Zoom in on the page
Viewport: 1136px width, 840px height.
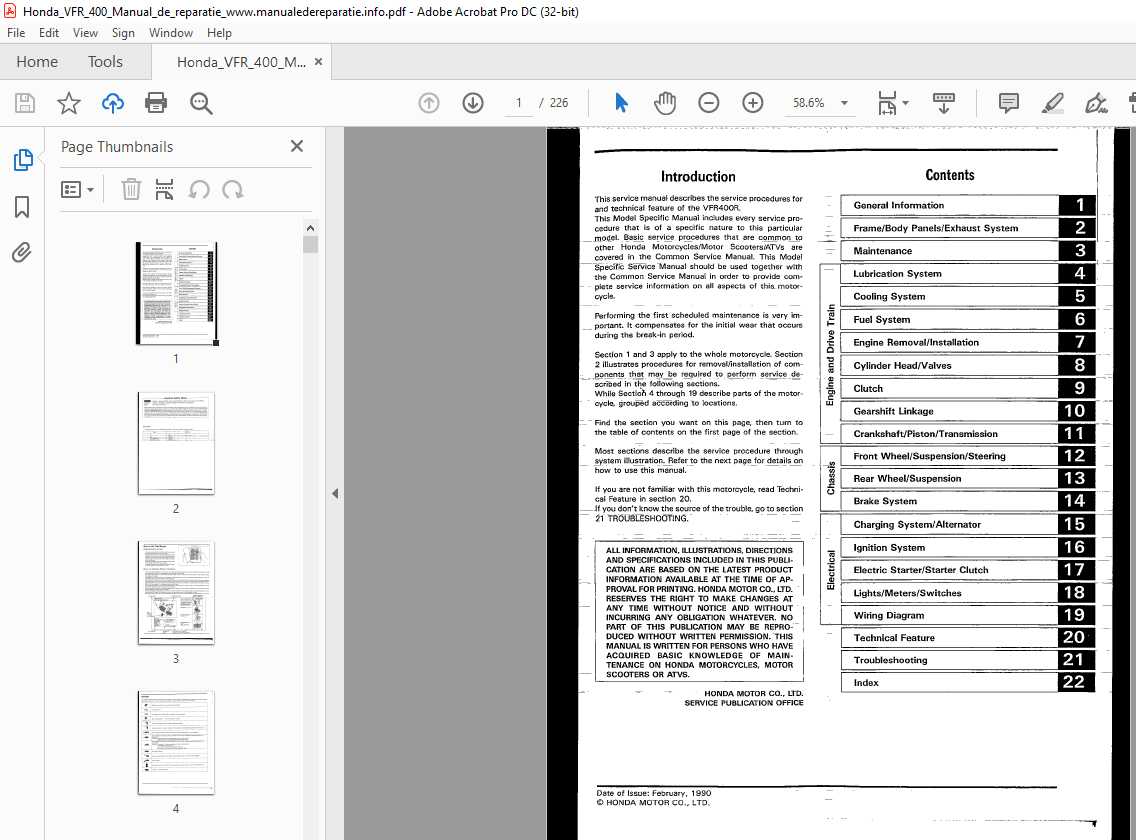coord(753,103)
